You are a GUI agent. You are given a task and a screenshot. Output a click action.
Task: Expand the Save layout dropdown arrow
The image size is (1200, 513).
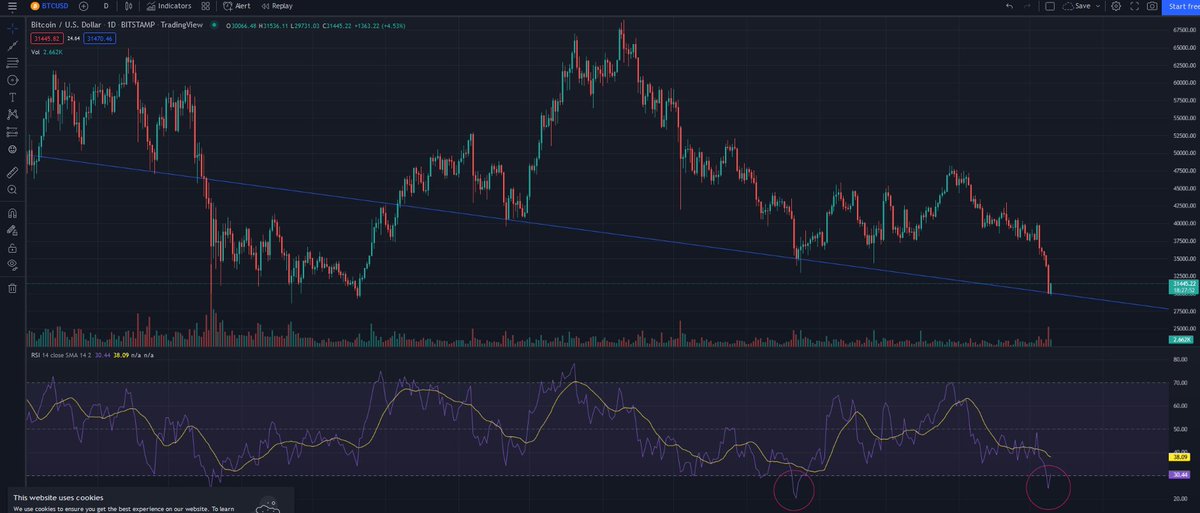[1099, 6]
